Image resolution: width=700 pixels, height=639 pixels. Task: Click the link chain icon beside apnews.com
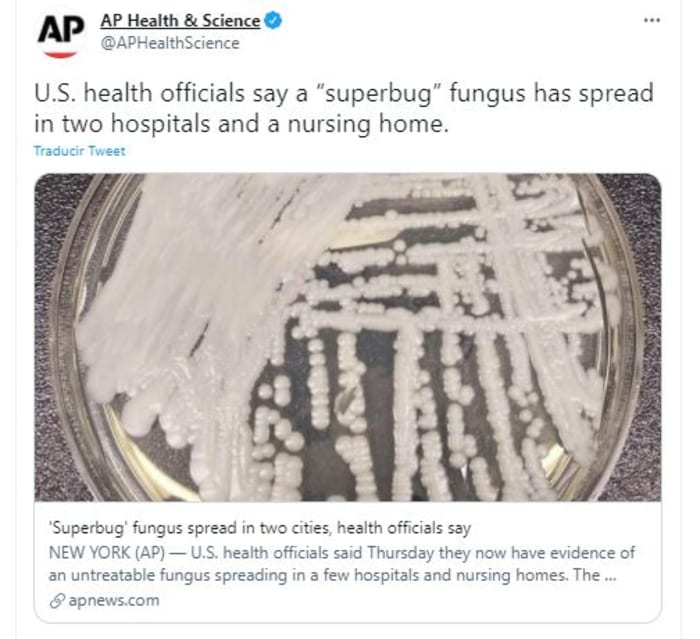pos(57,601)
